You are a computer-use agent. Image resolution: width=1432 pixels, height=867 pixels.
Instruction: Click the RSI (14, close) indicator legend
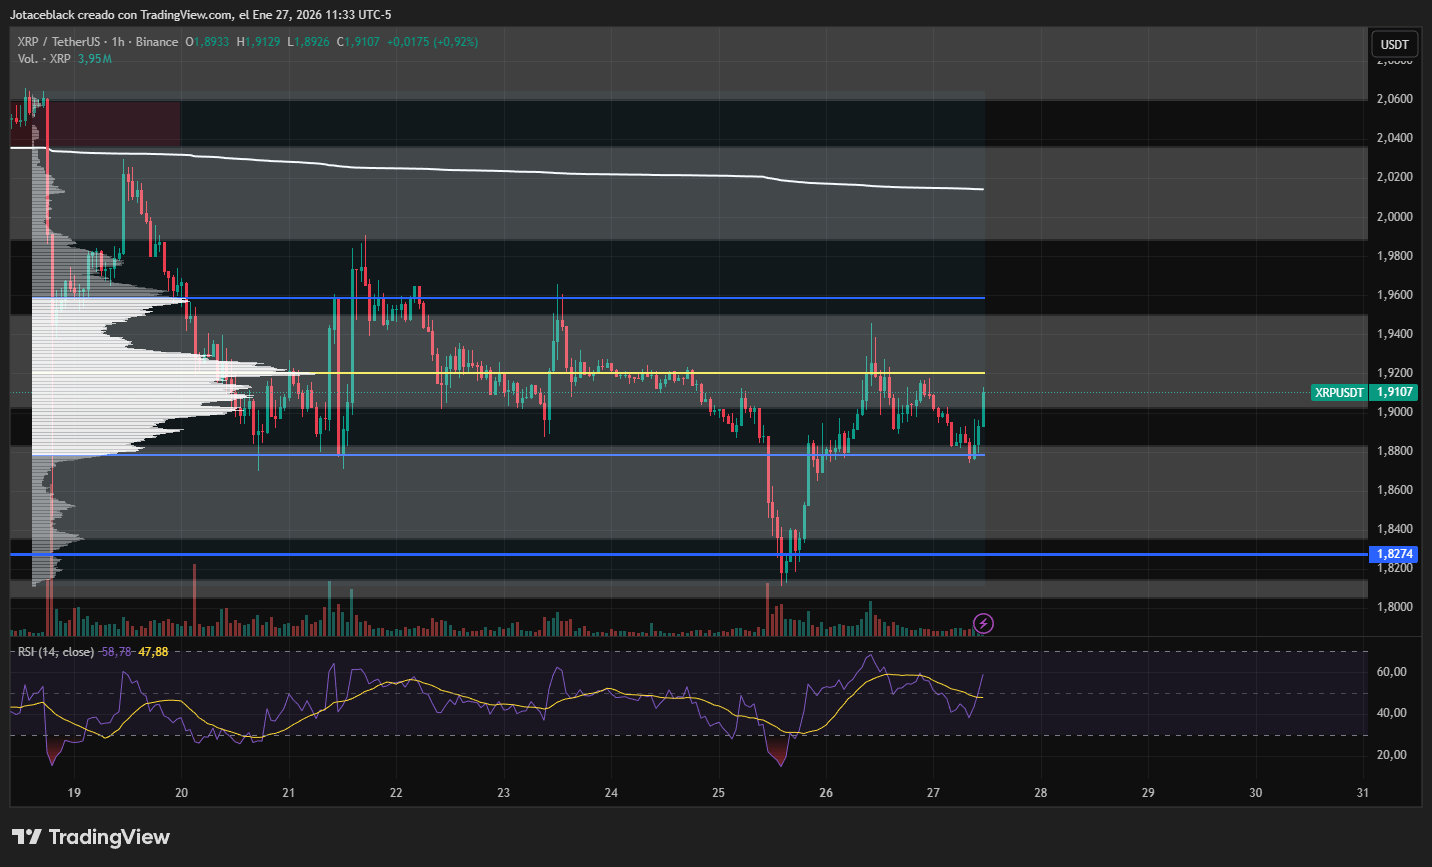(56, 652)
